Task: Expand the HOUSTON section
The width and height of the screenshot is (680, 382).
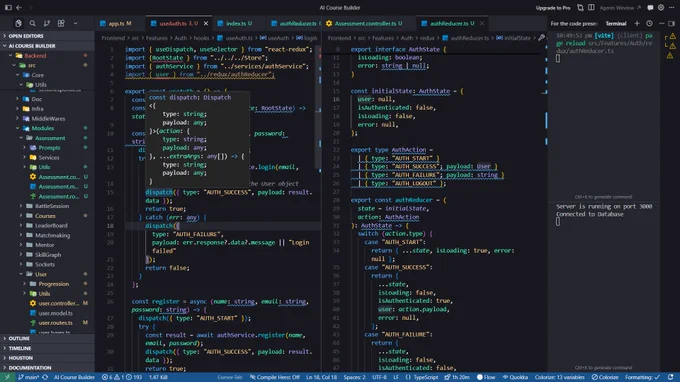Action: (47, 358)
